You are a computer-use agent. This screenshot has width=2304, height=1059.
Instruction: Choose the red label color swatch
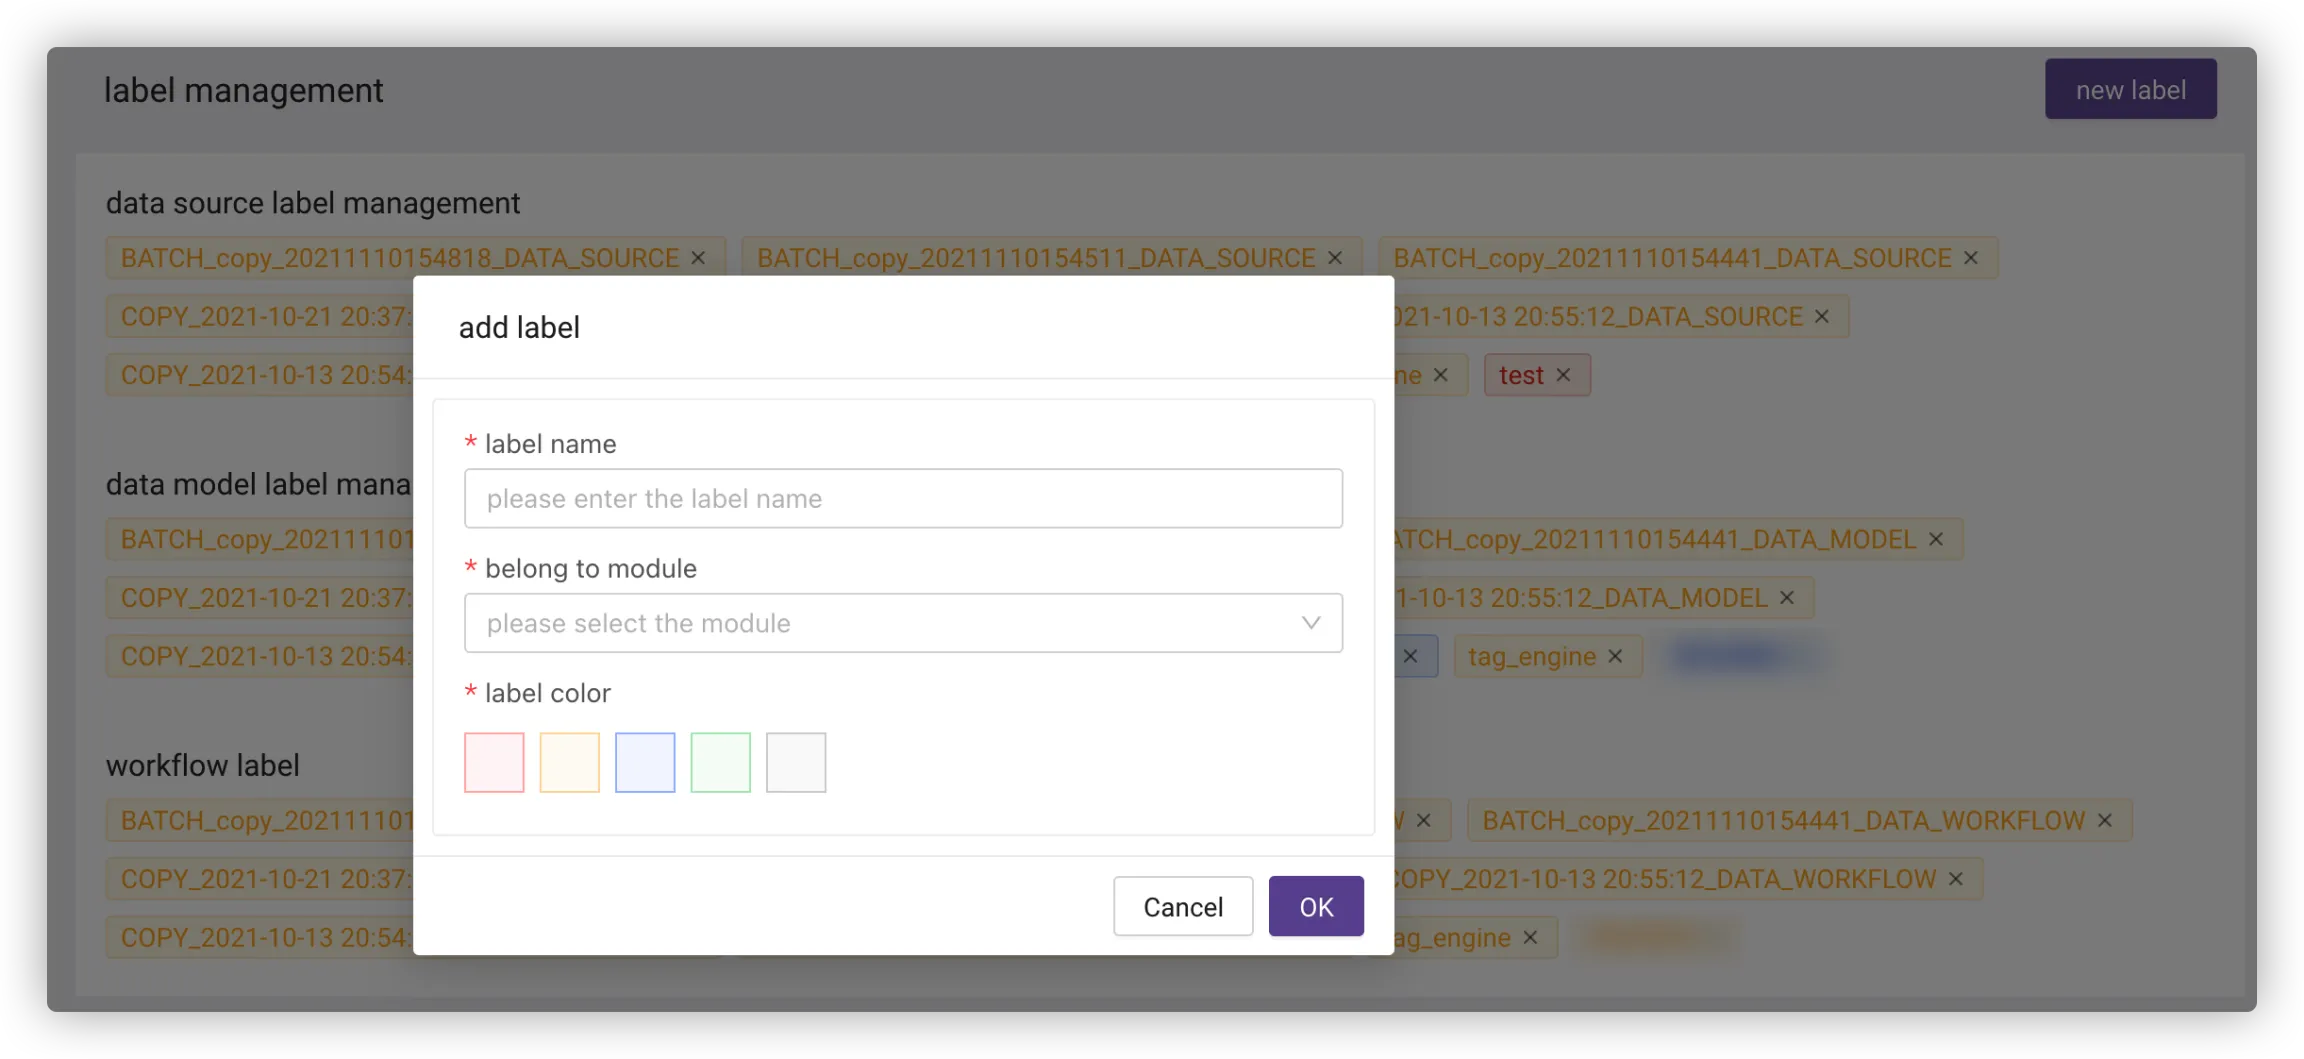click(494, 762)
